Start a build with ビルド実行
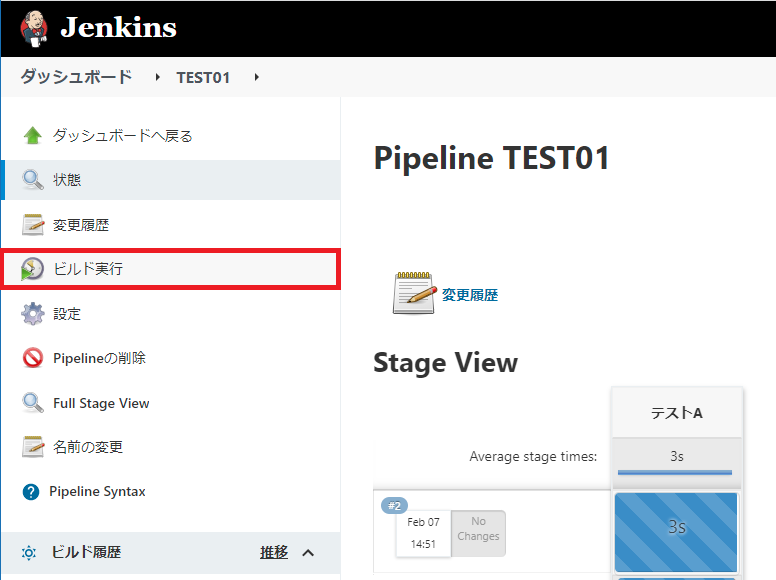 click(171, 269)
